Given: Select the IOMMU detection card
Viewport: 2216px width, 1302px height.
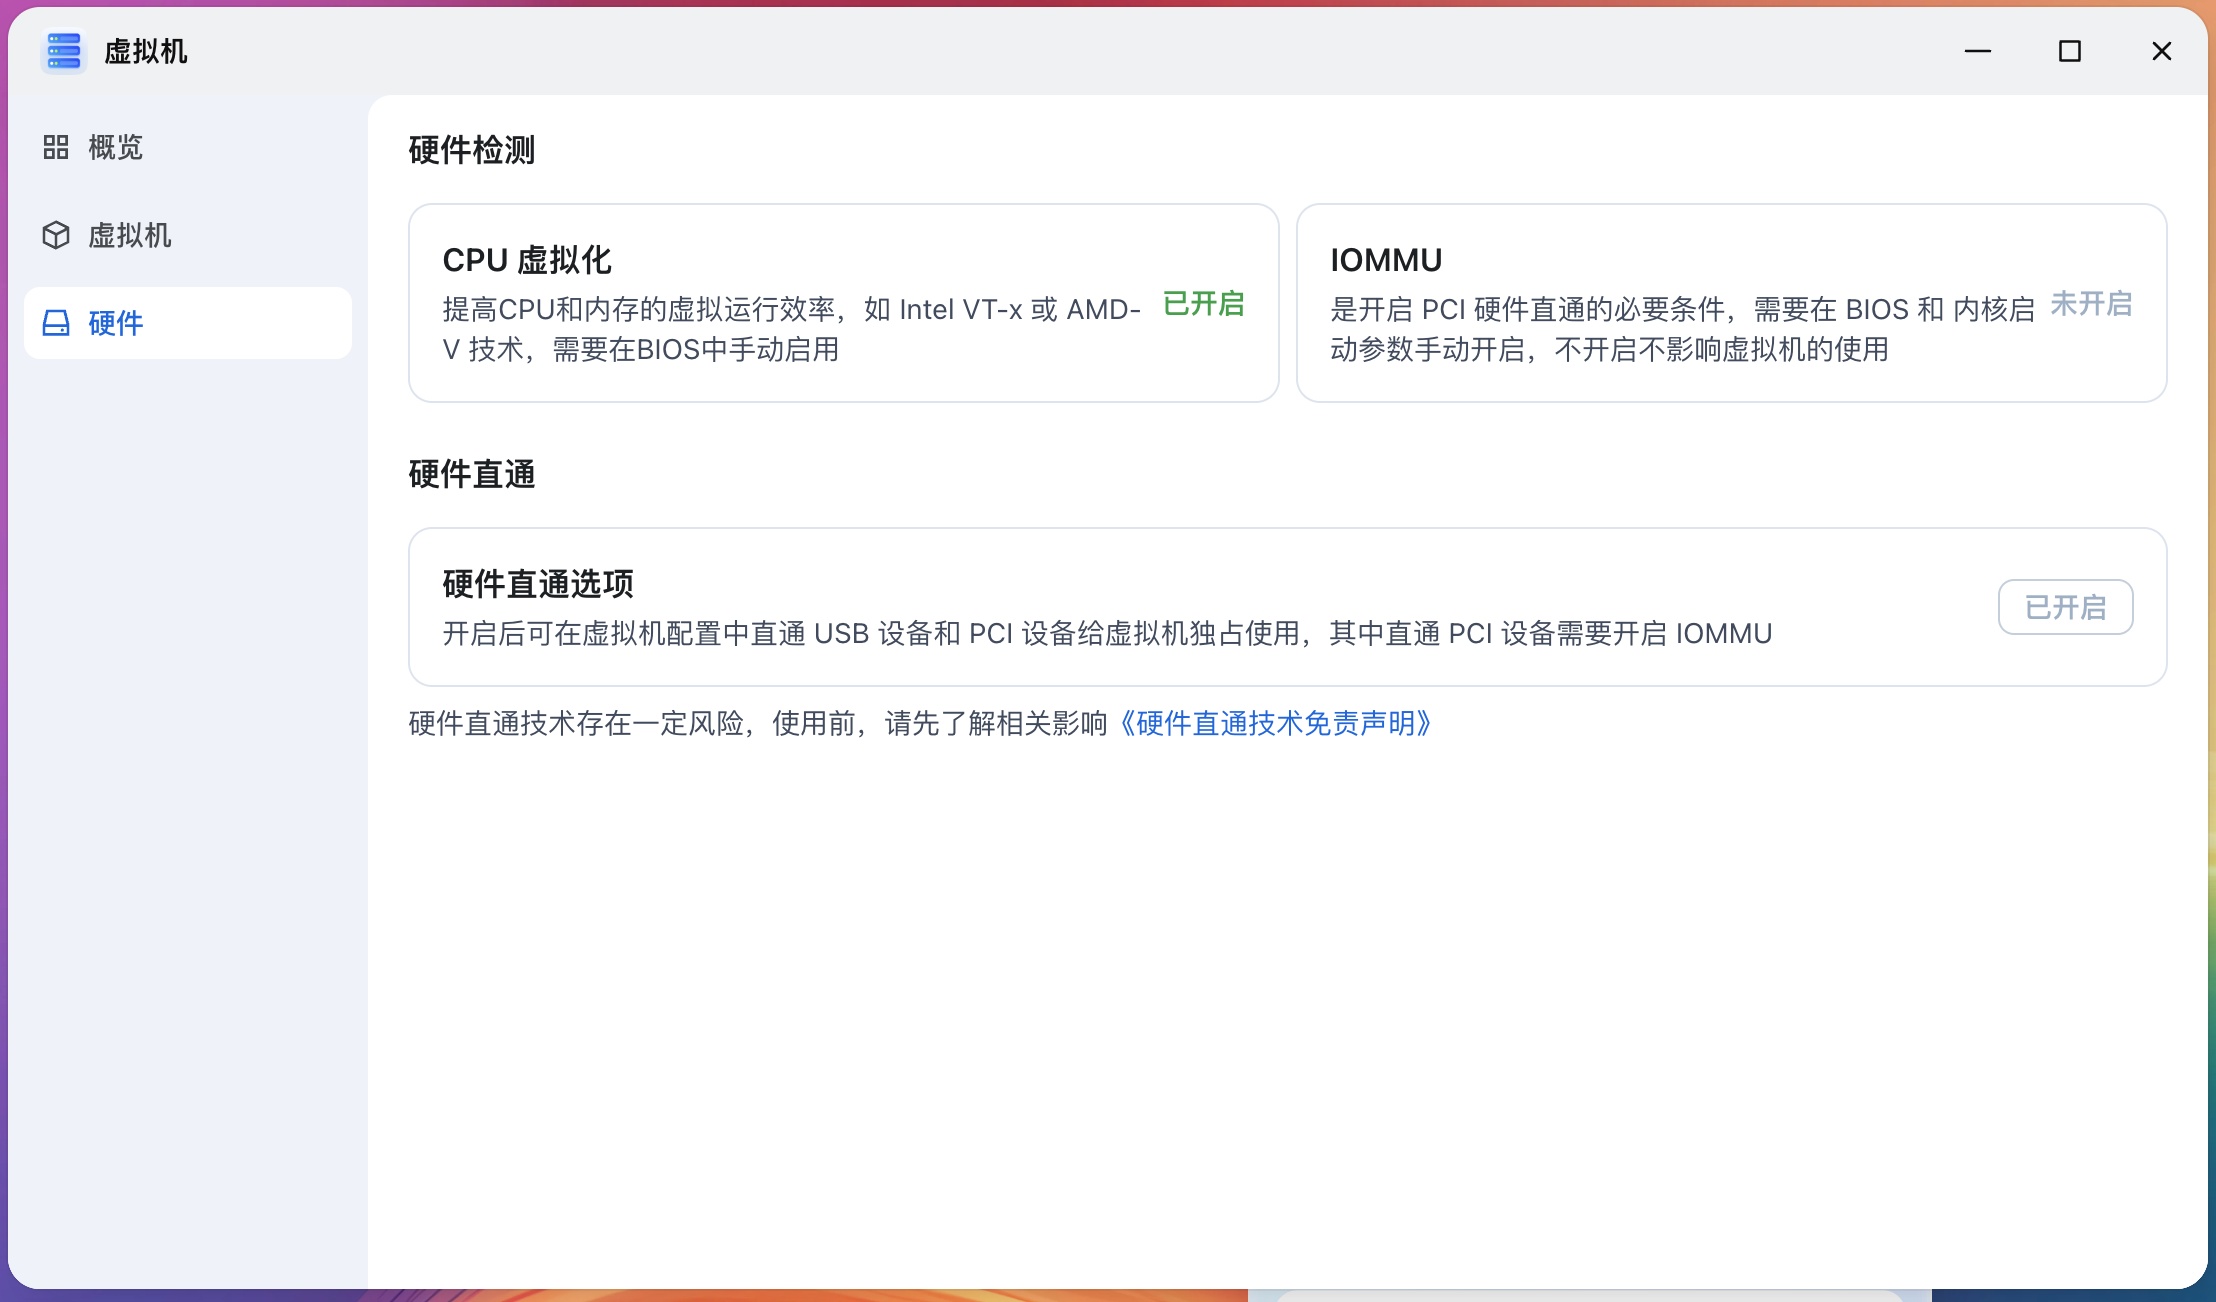Looking at the screenshot, I should click(1730, 303).
